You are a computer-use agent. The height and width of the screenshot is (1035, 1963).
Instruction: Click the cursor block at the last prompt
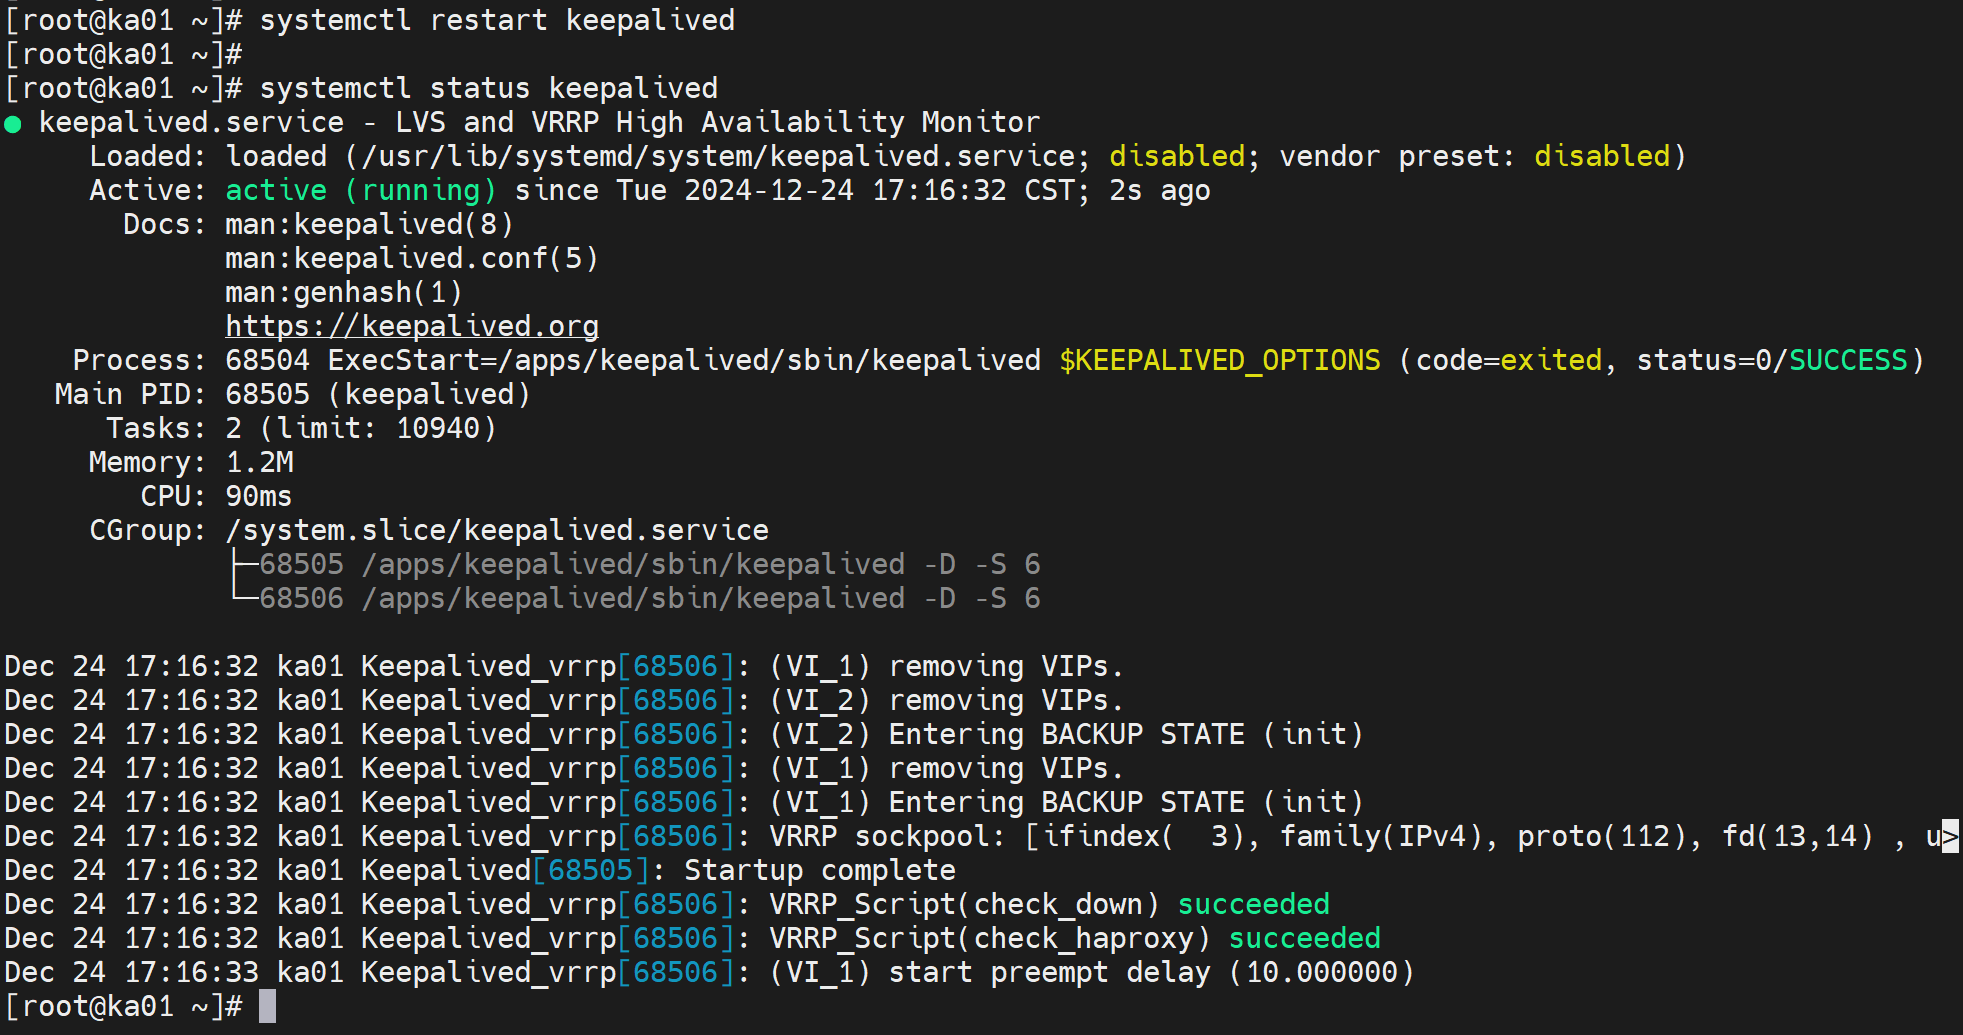click(x=267, y=1006)
